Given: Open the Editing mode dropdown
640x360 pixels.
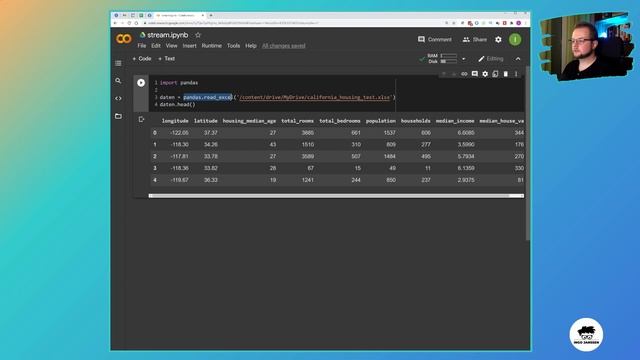Looking at the screenshot, I should click(491, 59).
